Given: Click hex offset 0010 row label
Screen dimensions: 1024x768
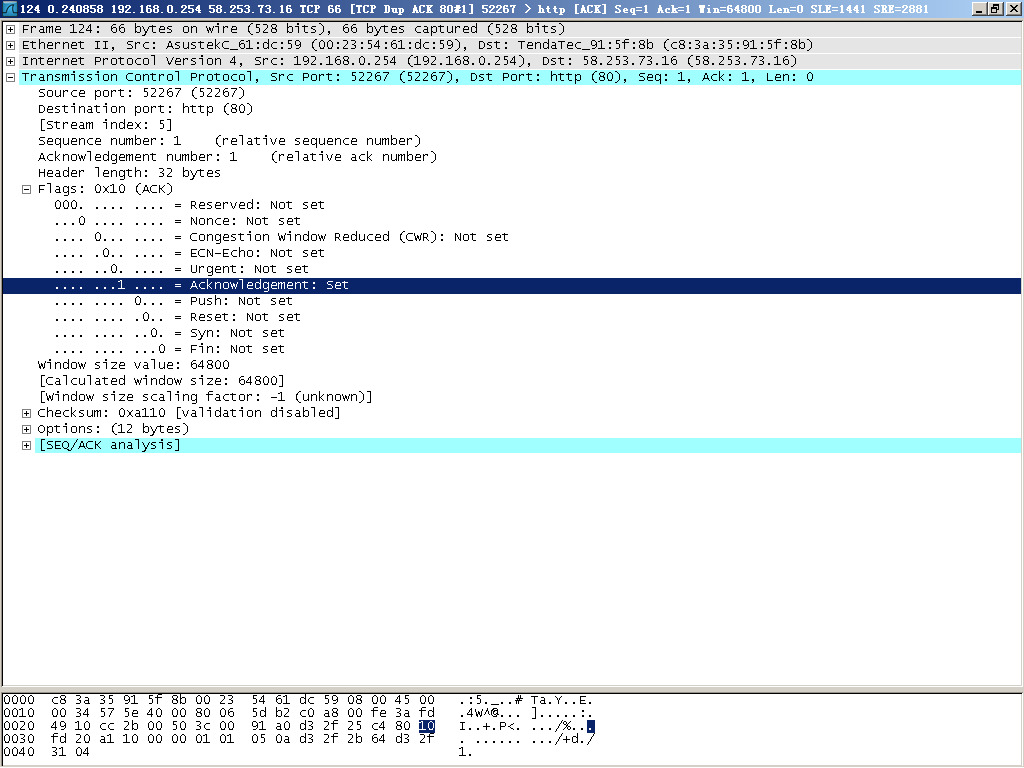Looking at the screenshot, I should [19, 713].
